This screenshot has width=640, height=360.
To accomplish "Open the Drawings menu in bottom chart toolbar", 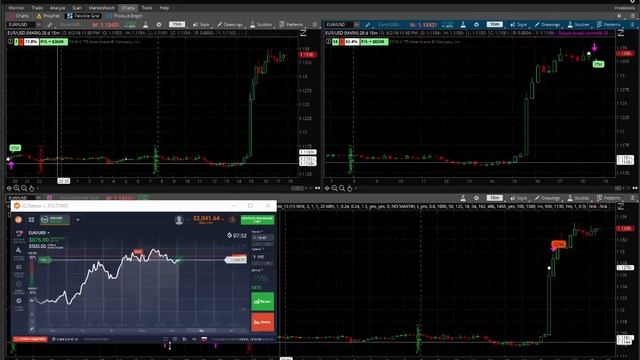I will tap(547, 198).
